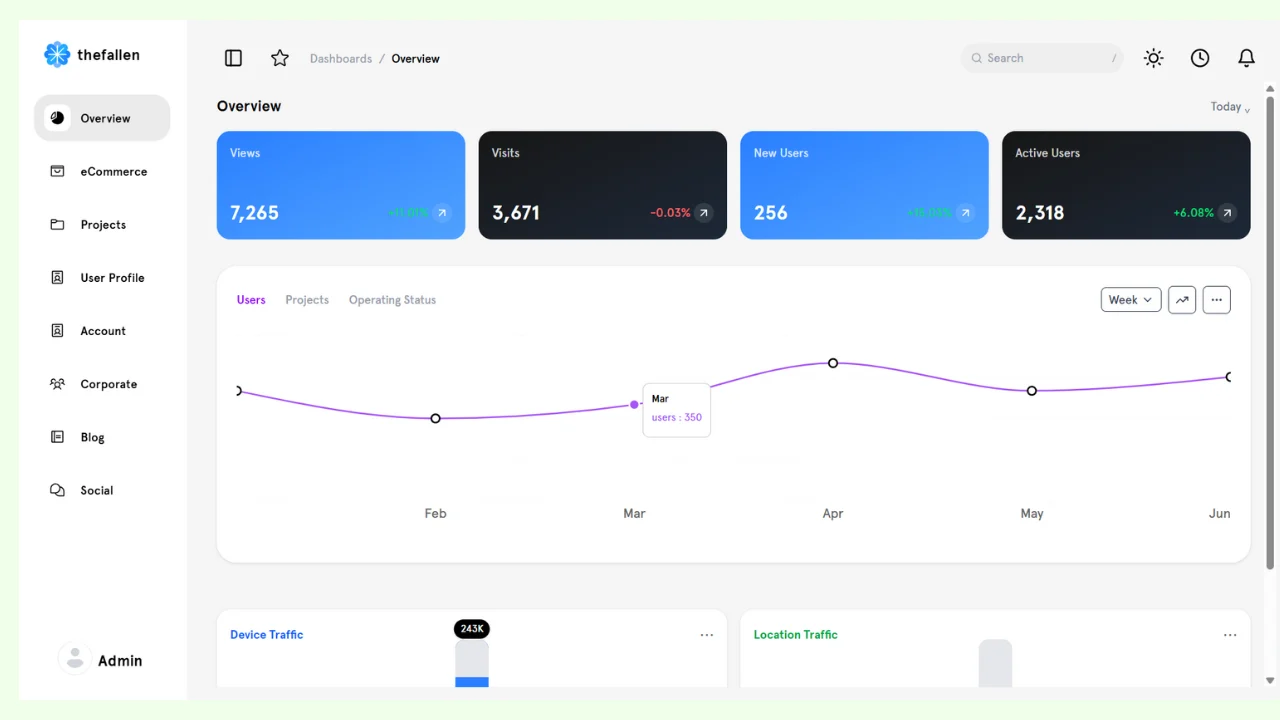Click the Jun axis label
This screenshot has width=1280, height=720.
pyautogui.click(x=1219, y=513)
